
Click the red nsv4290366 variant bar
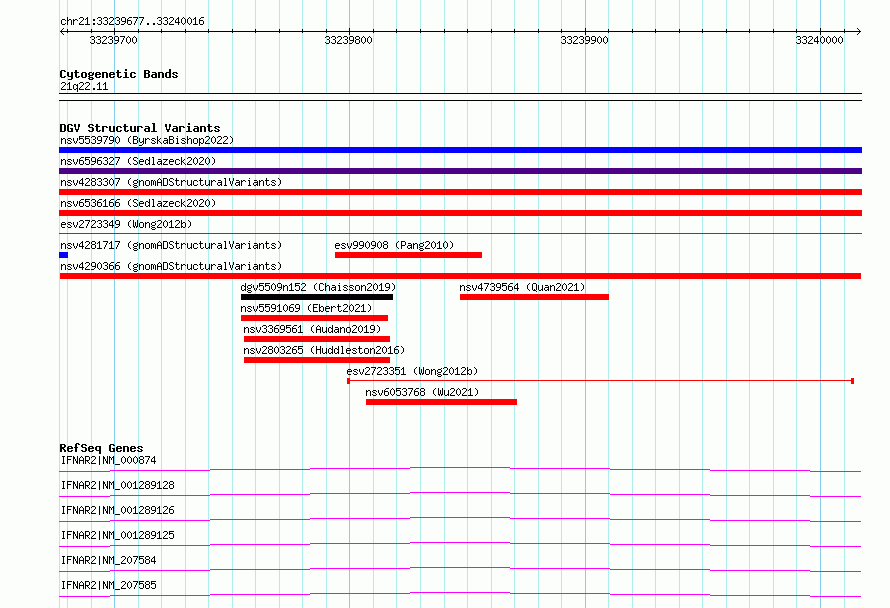pos(460,276)
